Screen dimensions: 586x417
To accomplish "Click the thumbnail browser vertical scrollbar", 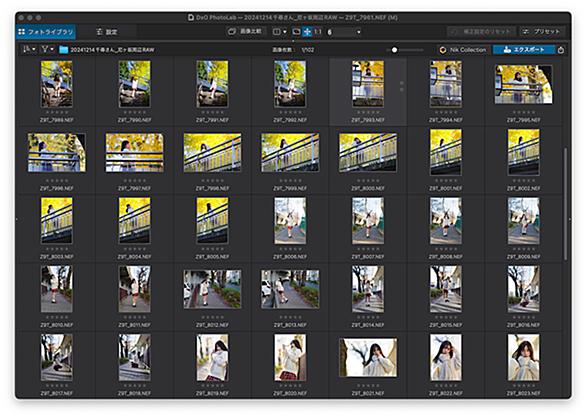I will point(565,204).
